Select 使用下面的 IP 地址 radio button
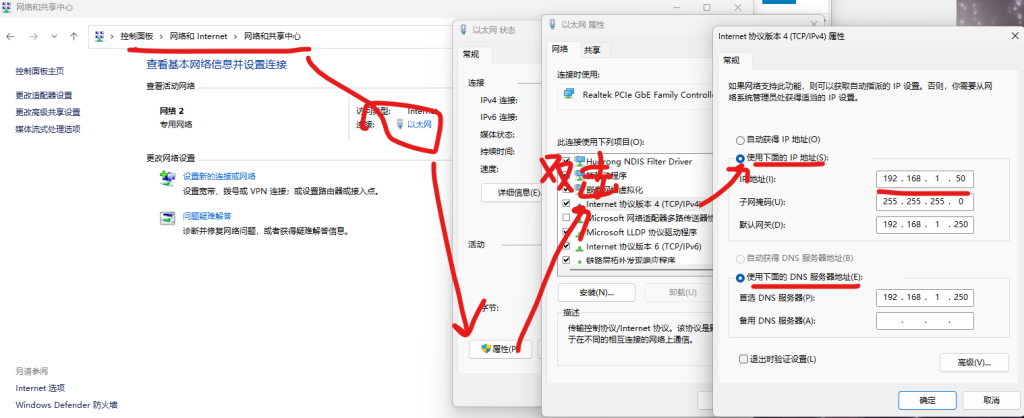Viewport: 1024px width, 418px height. click(740, 158)
